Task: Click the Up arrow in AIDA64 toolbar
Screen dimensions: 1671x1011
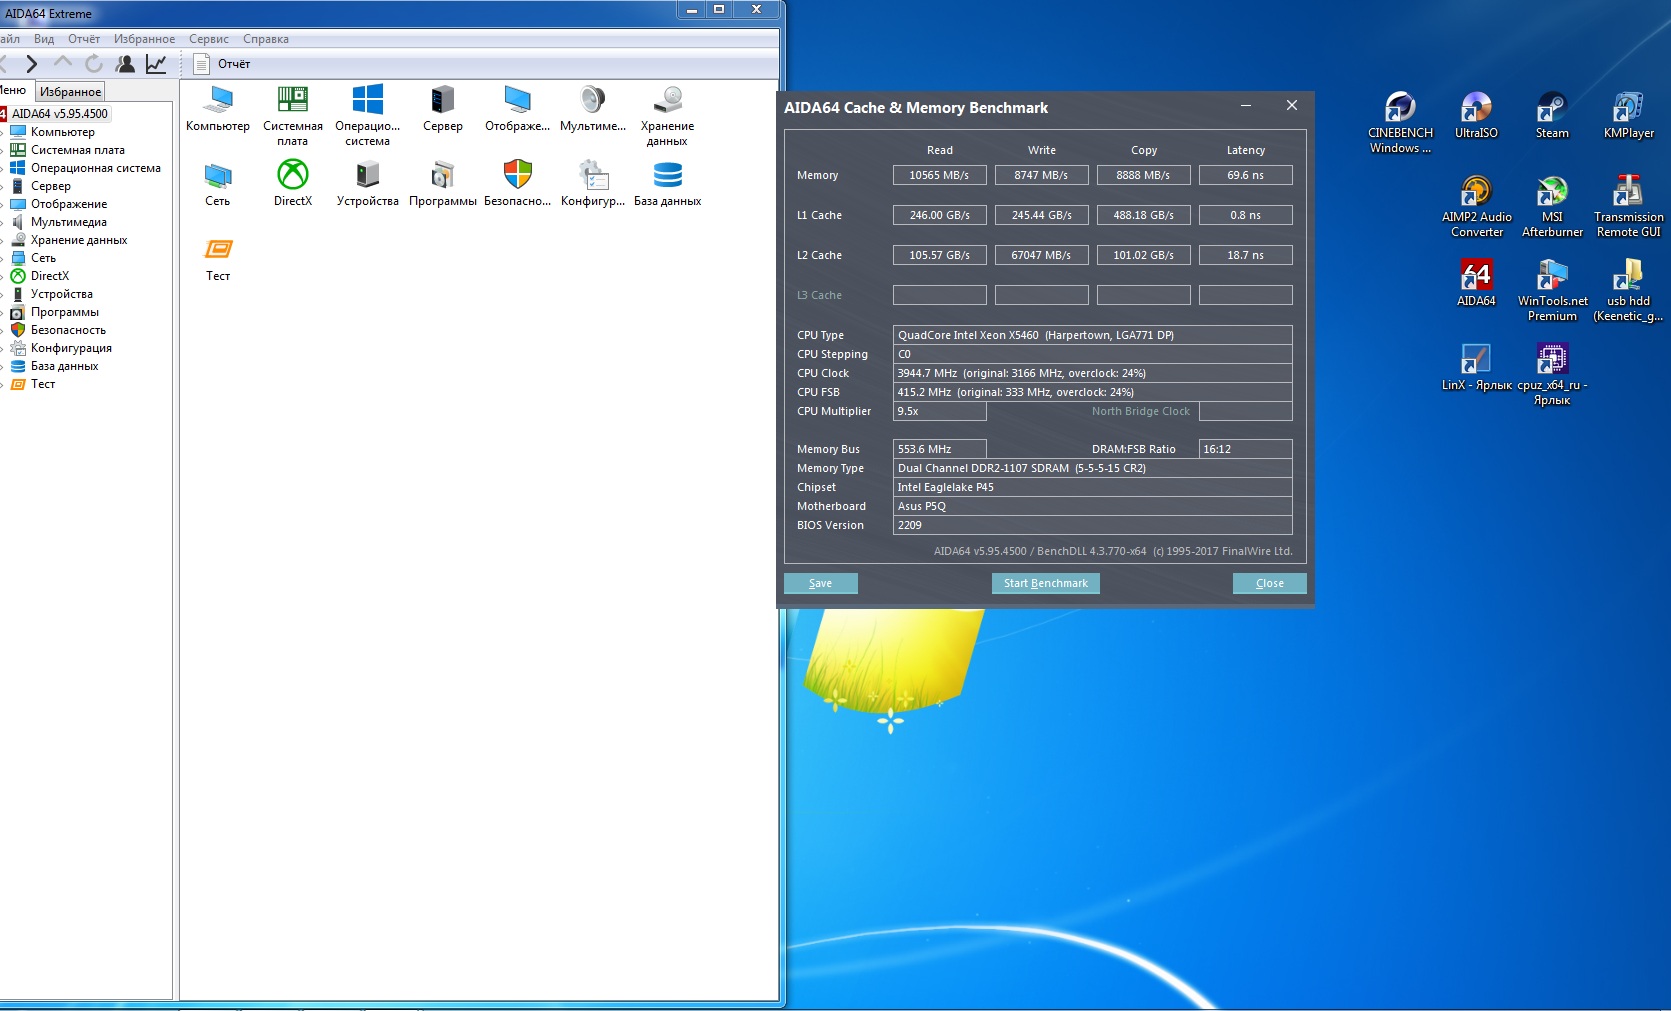Action: pos(63,64)
